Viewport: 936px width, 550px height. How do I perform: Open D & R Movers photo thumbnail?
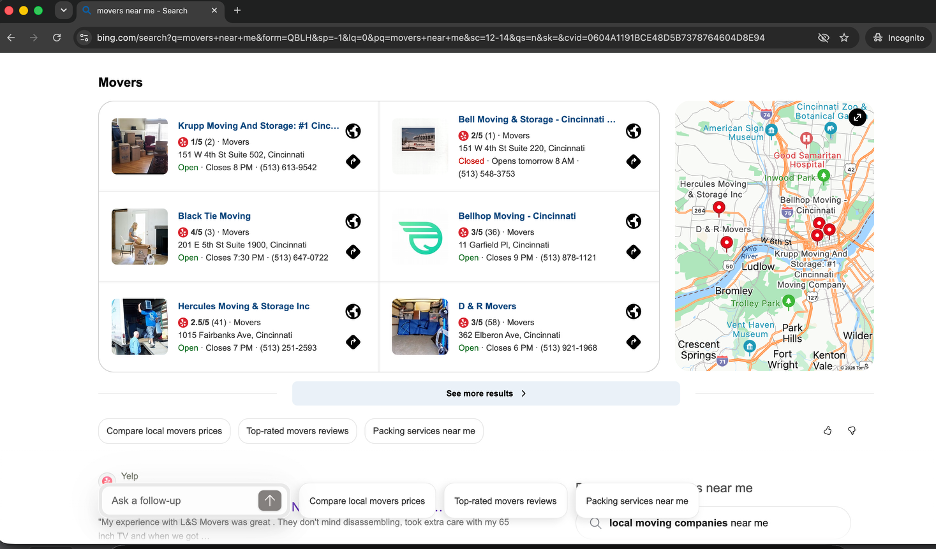tap(420, 327)
